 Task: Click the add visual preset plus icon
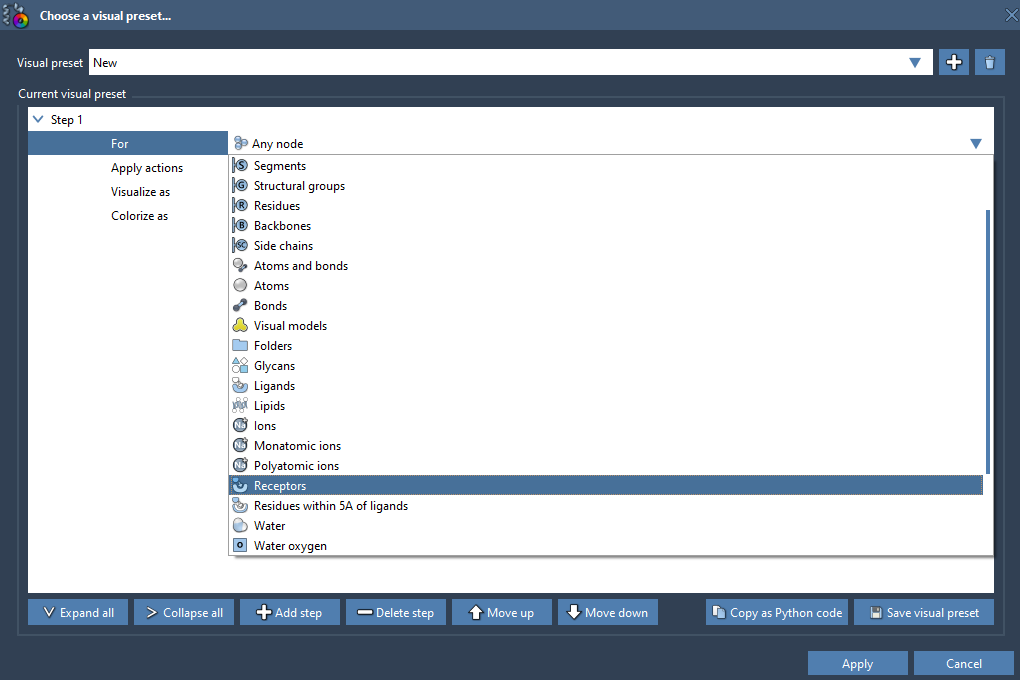pyautogui.click(x=954, y=62)
